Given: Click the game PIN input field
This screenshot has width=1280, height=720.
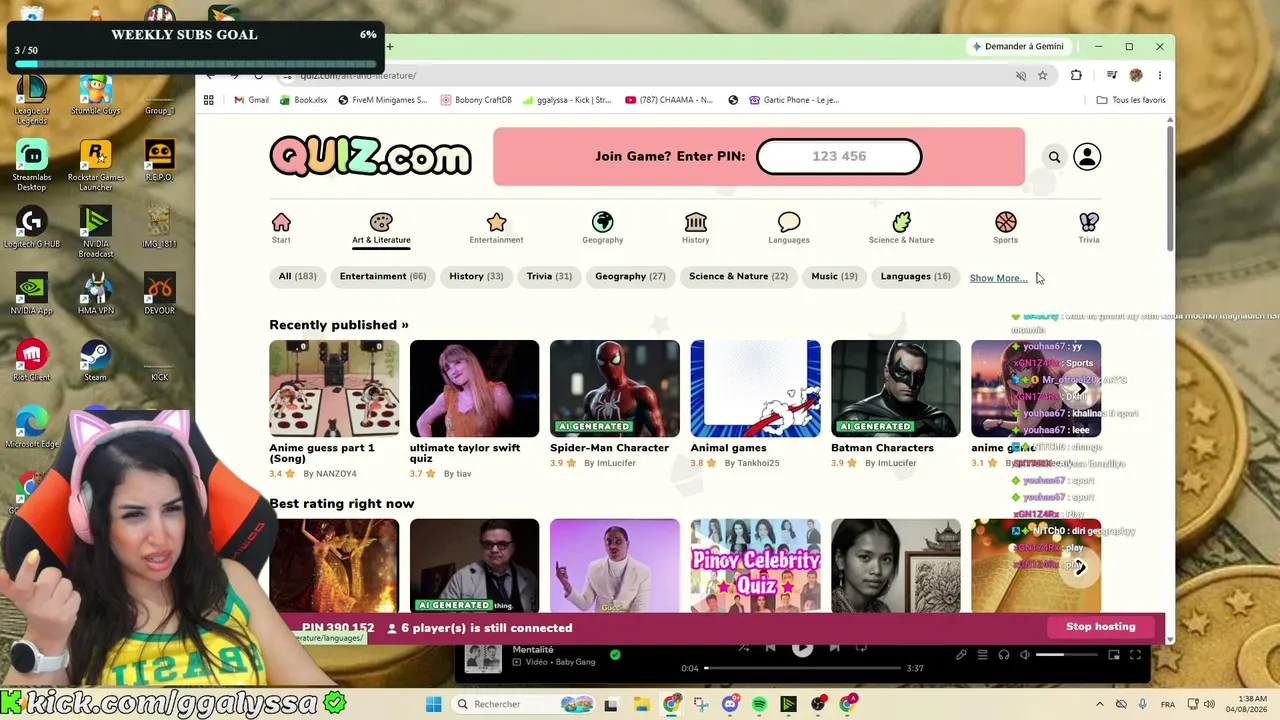Looking at the screenshot, I should 839,157.
